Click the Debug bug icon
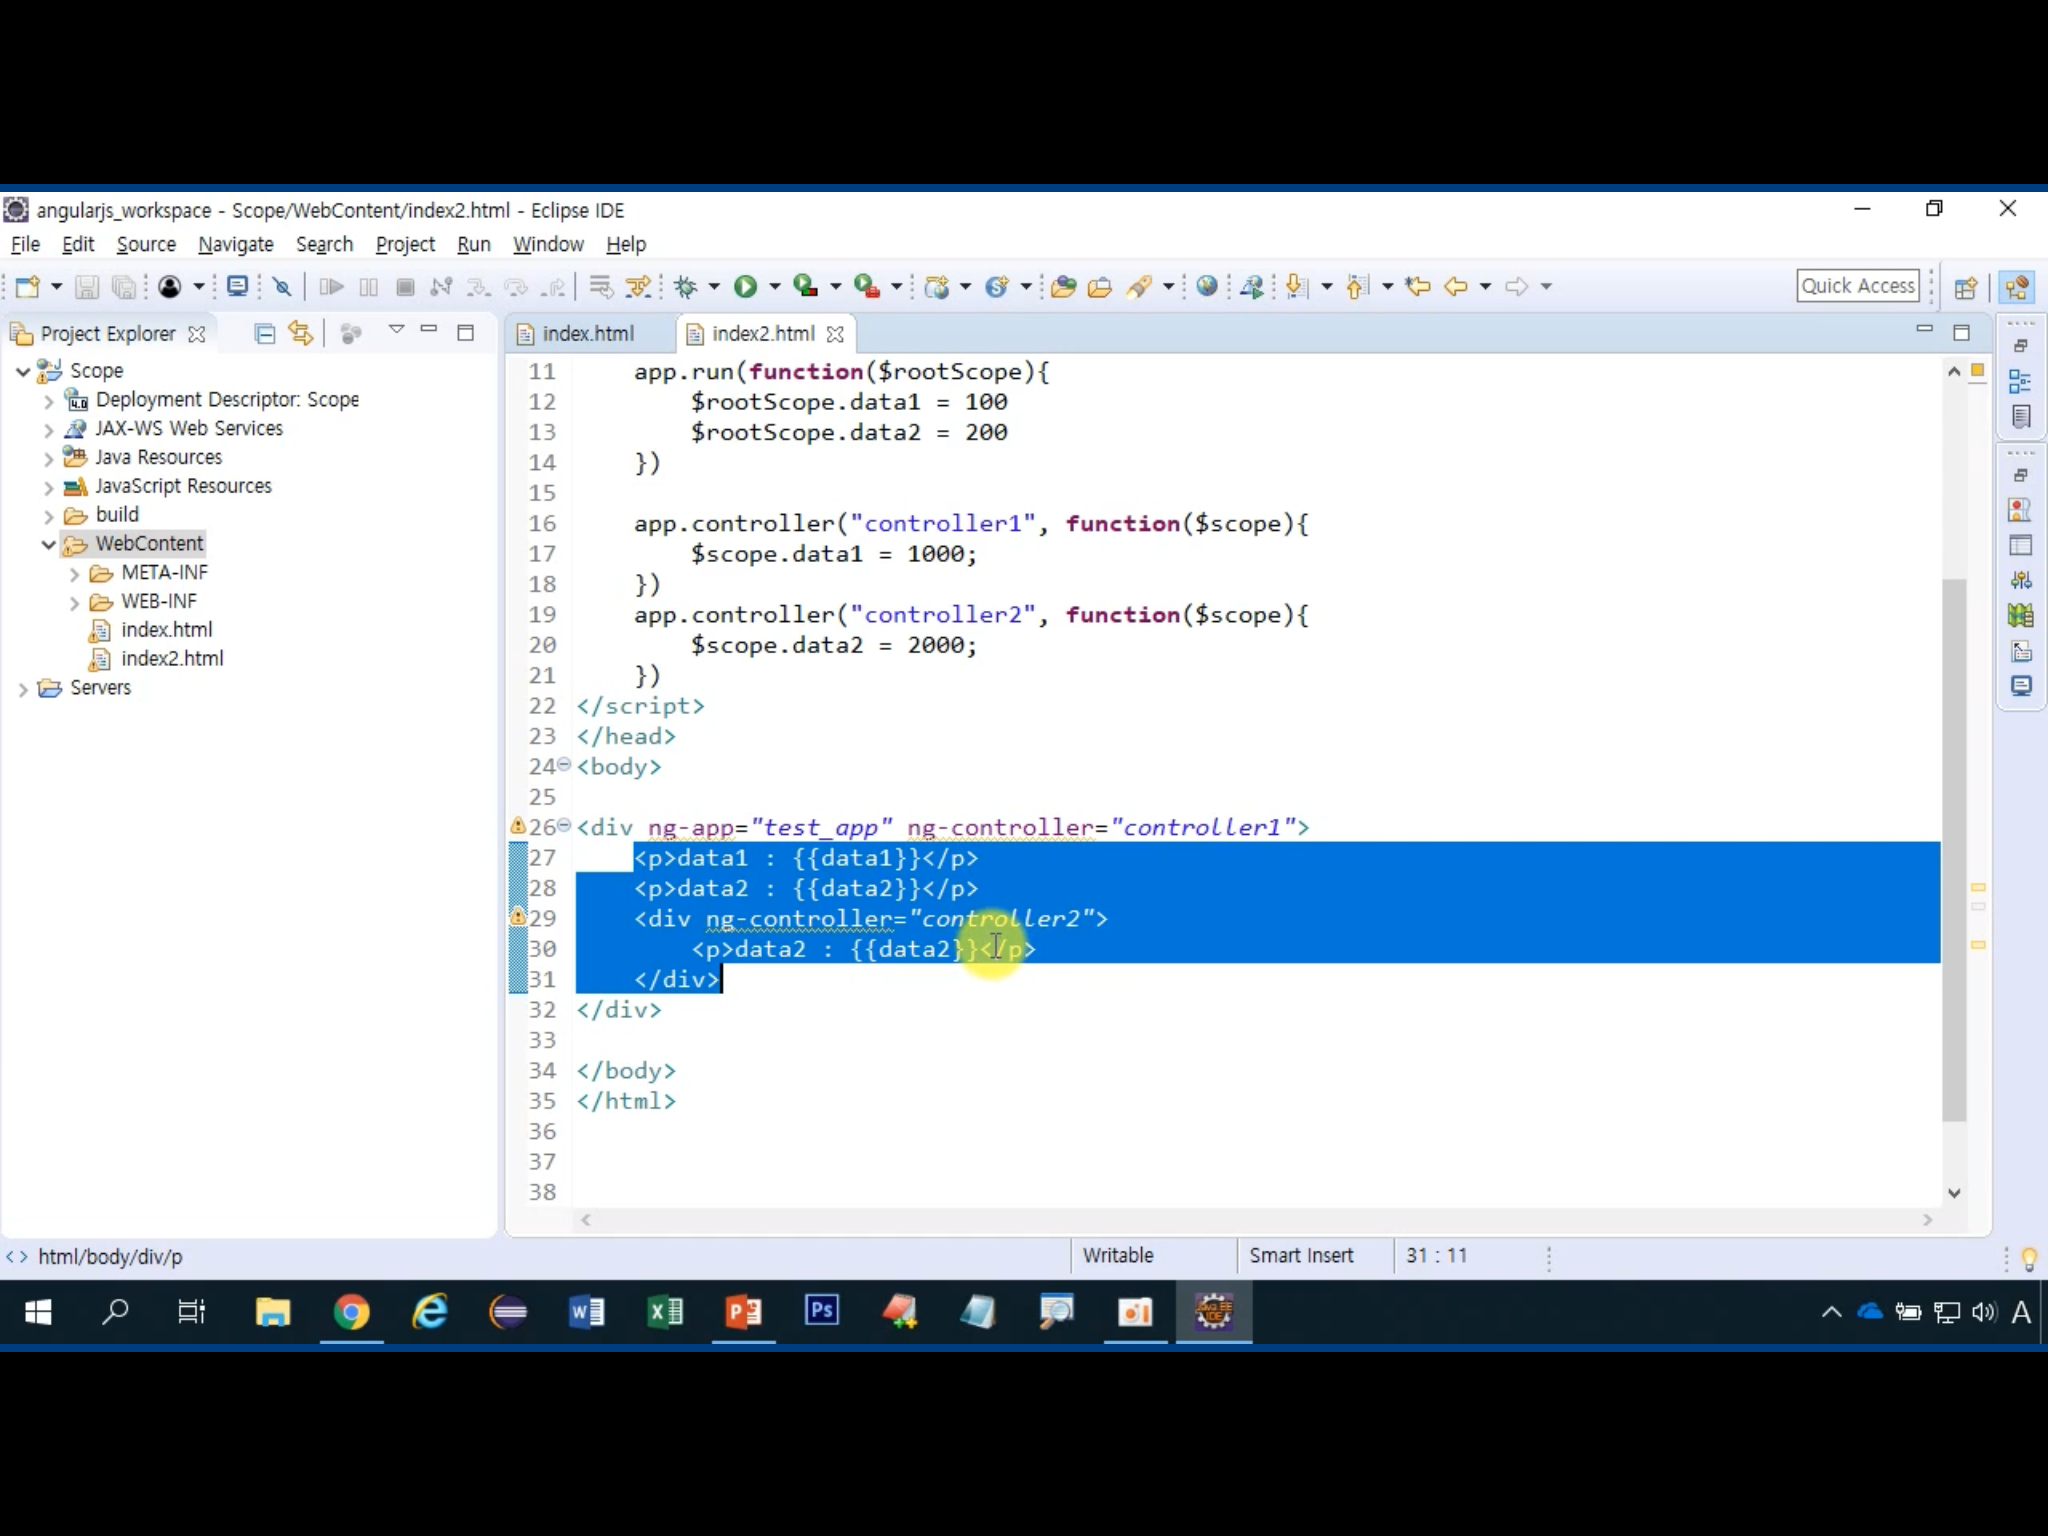This screenshot has width=2048, height=1536. pos(685,287)
